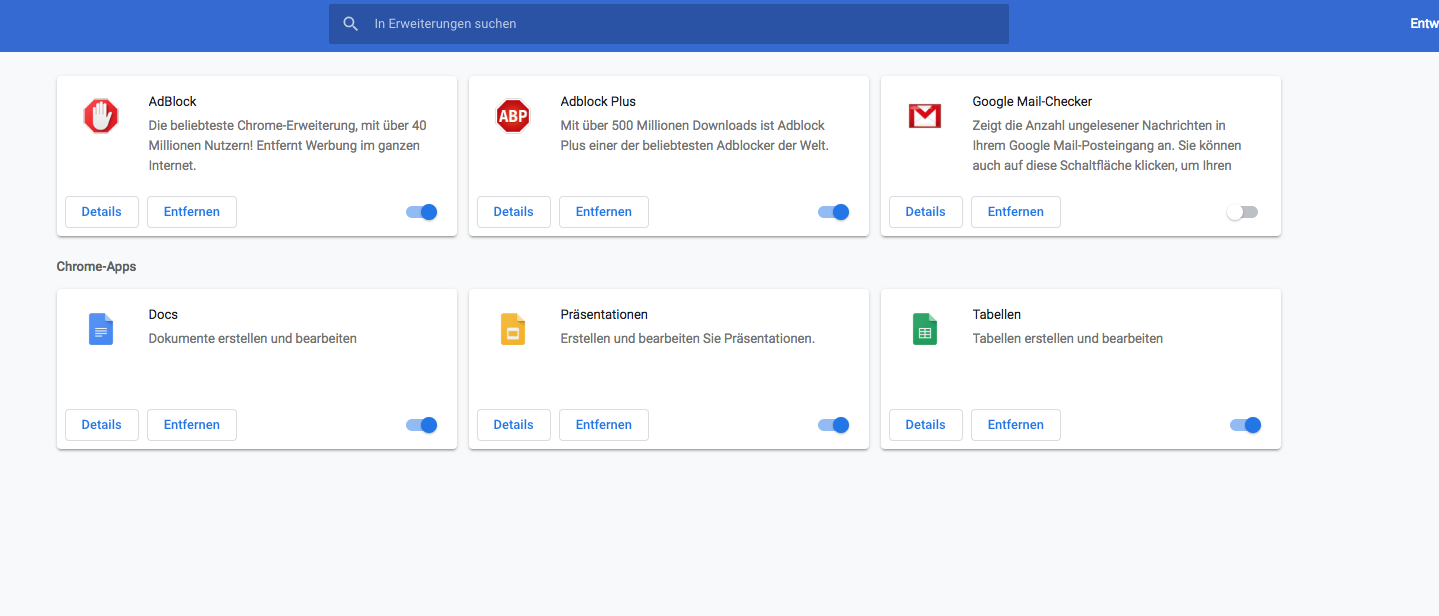This screenshot has height=616, width=1439.
Task: Click the 'AdBlock' extension title
Action: (x=173, y=102)
